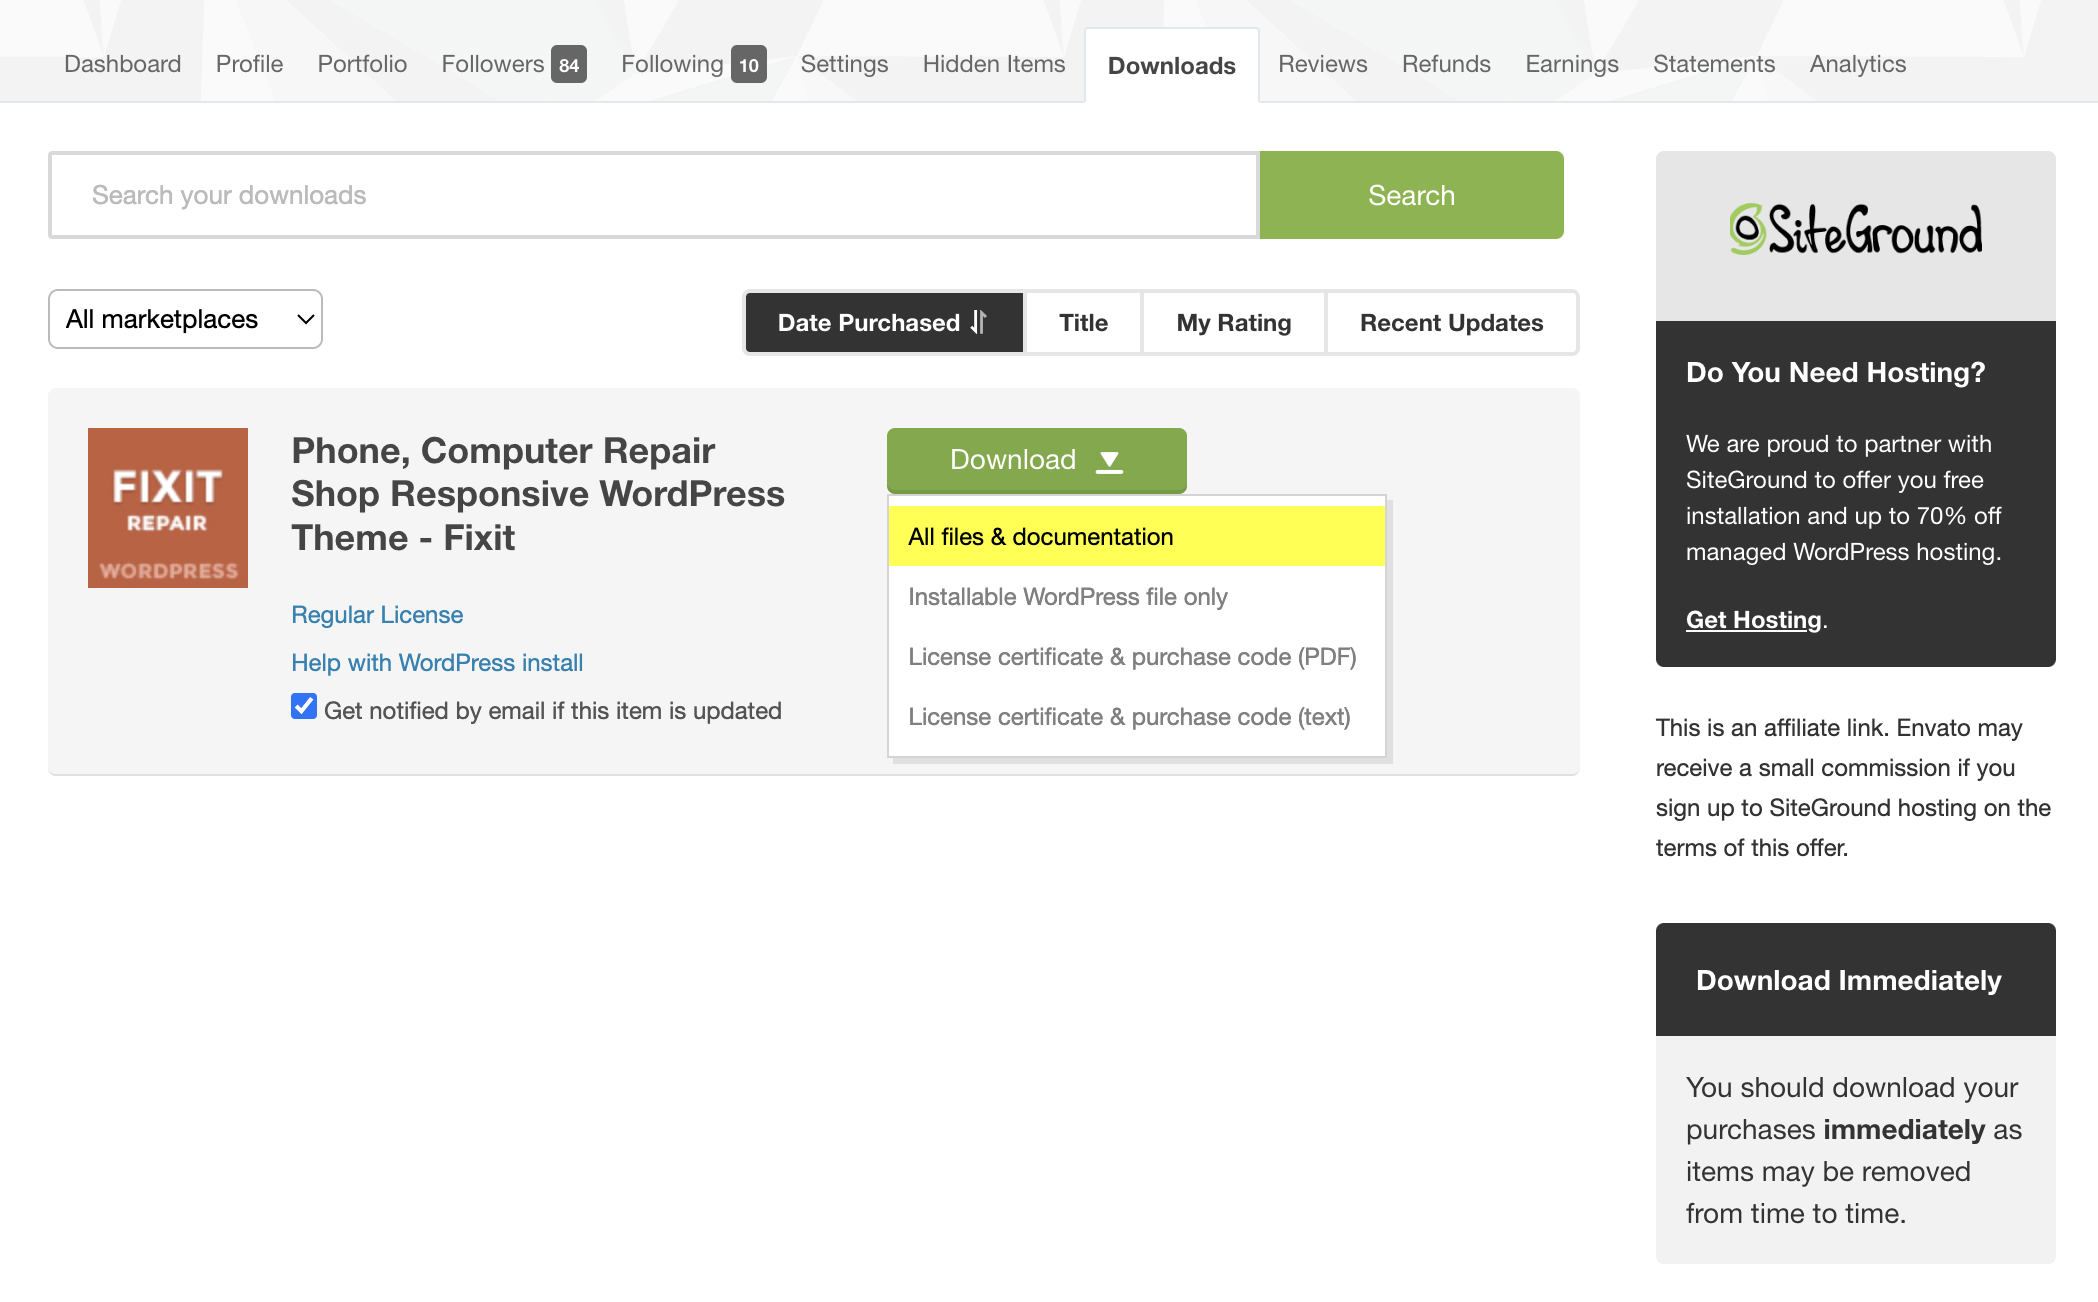The width and height of the screenshot is (2098, 1302).
Task: Sort downloads by Title
Action: pos(1083,322)
